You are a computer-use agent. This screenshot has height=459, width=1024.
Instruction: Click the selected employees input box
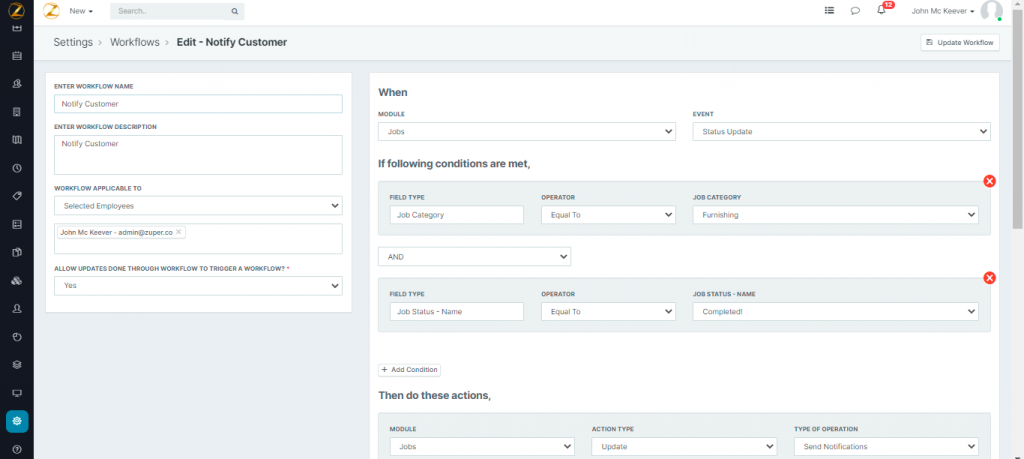(x=199, y=238)
